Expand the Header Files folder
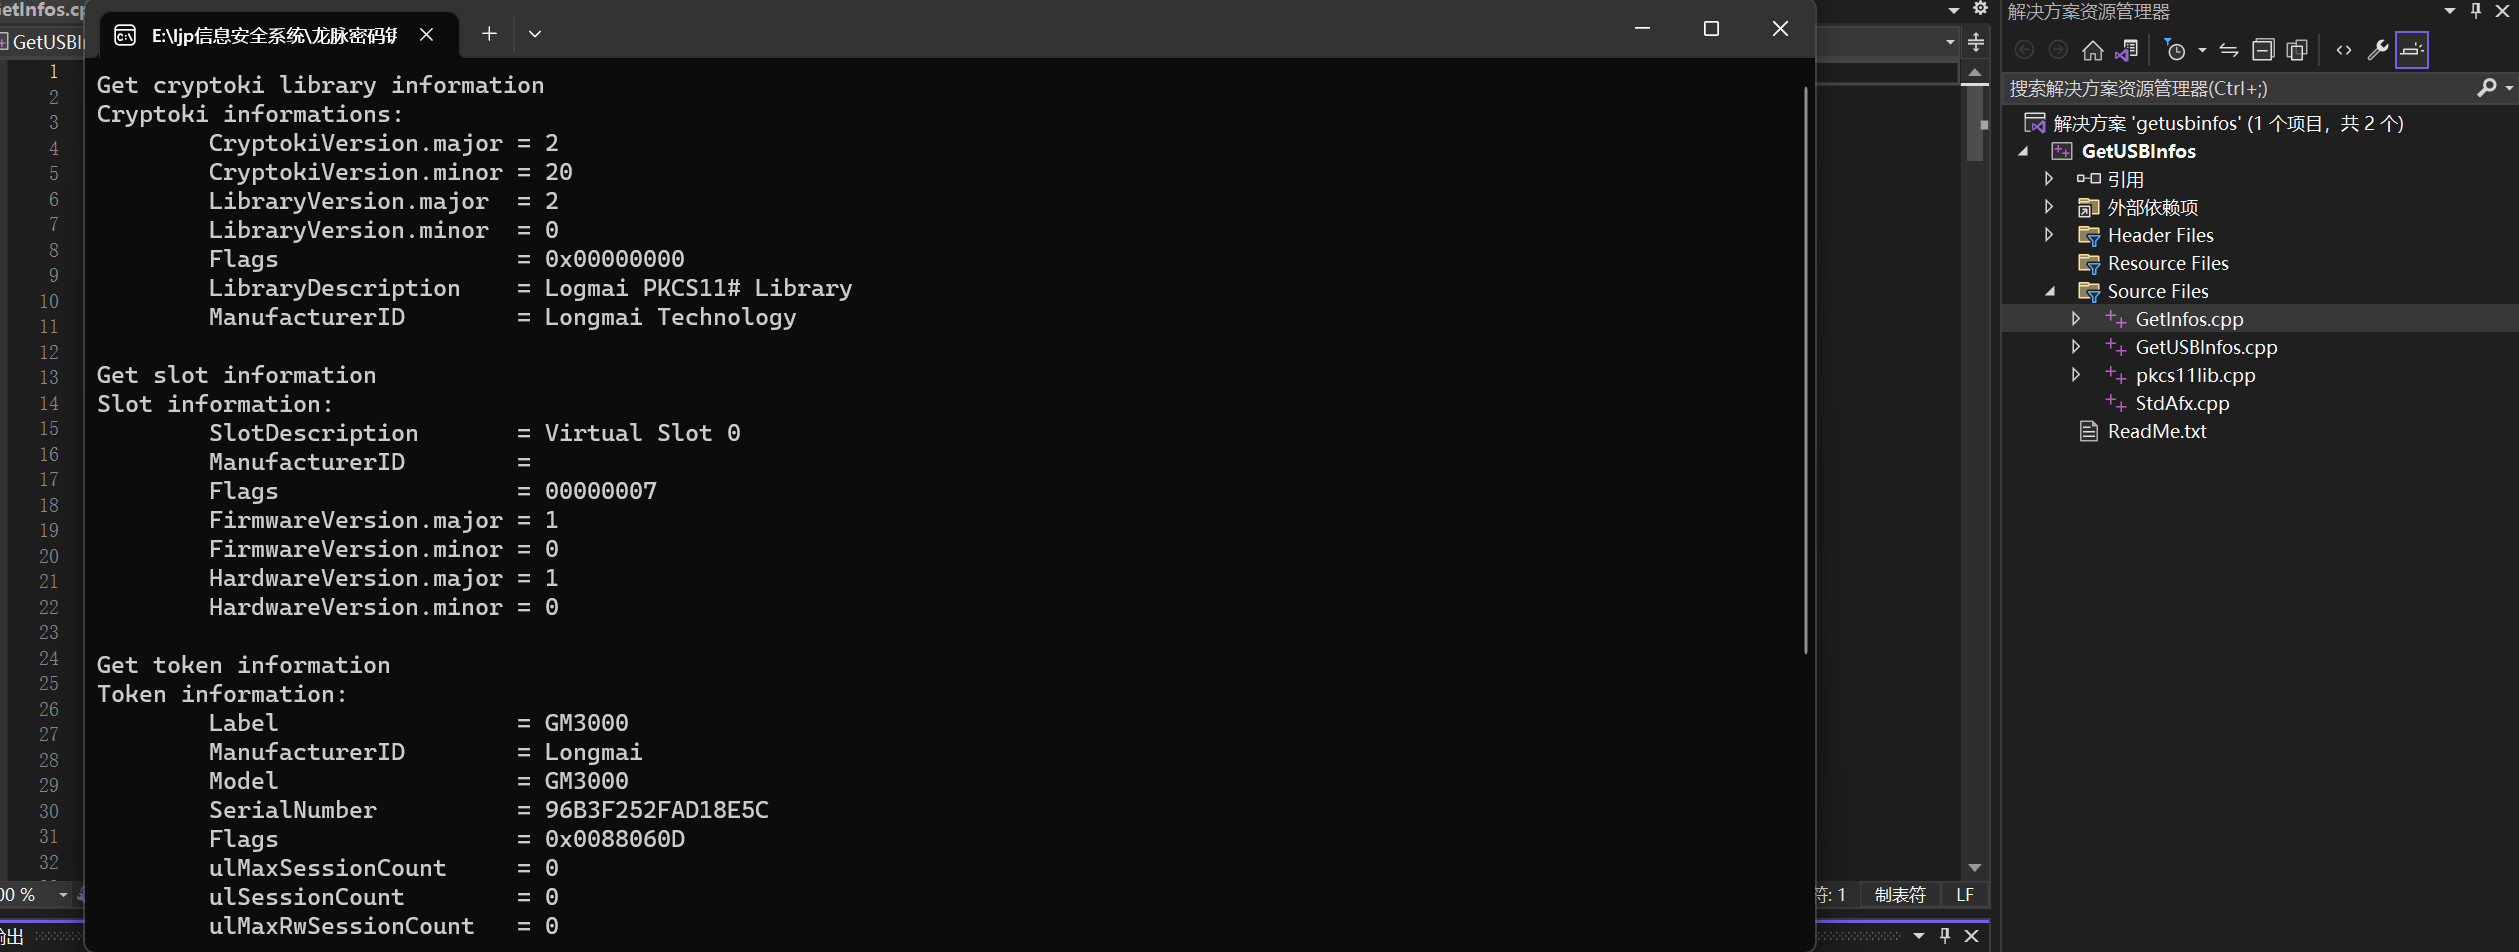Screen dimensions: 2519x952 pos(2049,235)
